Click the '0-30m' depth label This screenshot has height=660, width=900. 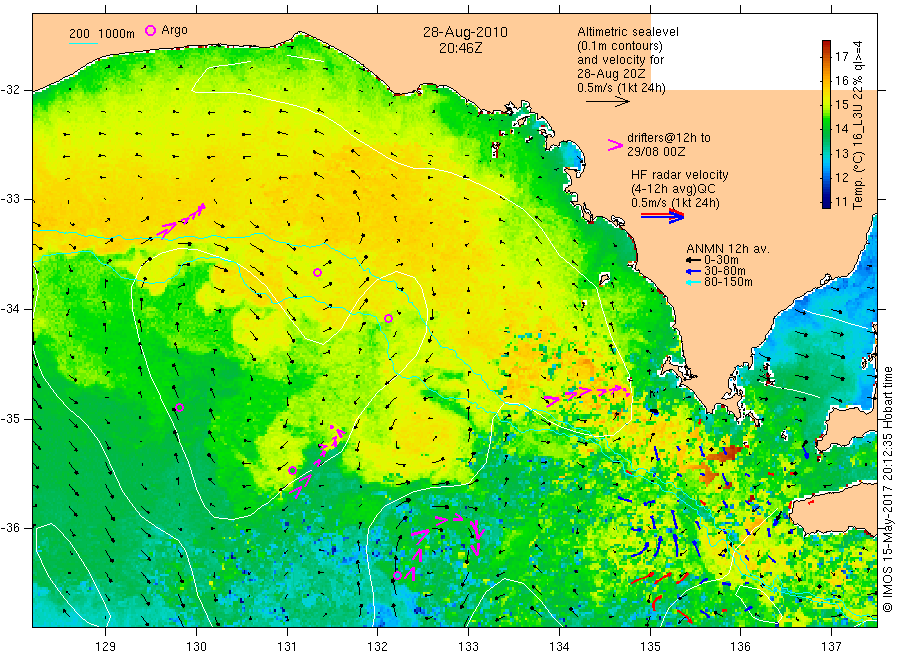(x=721, y=260)
